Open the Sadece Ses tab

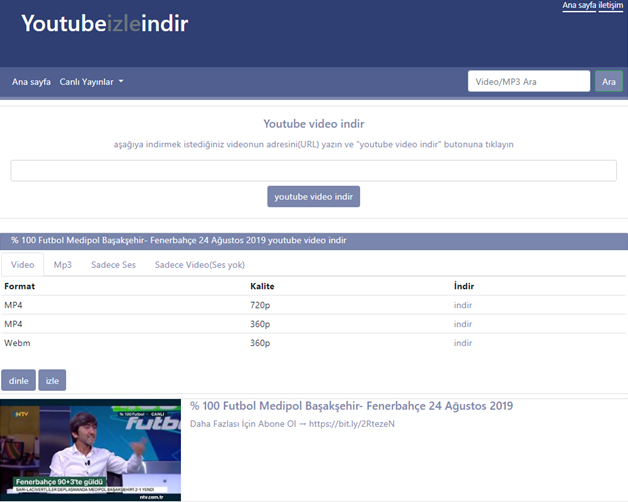(113, 265)
